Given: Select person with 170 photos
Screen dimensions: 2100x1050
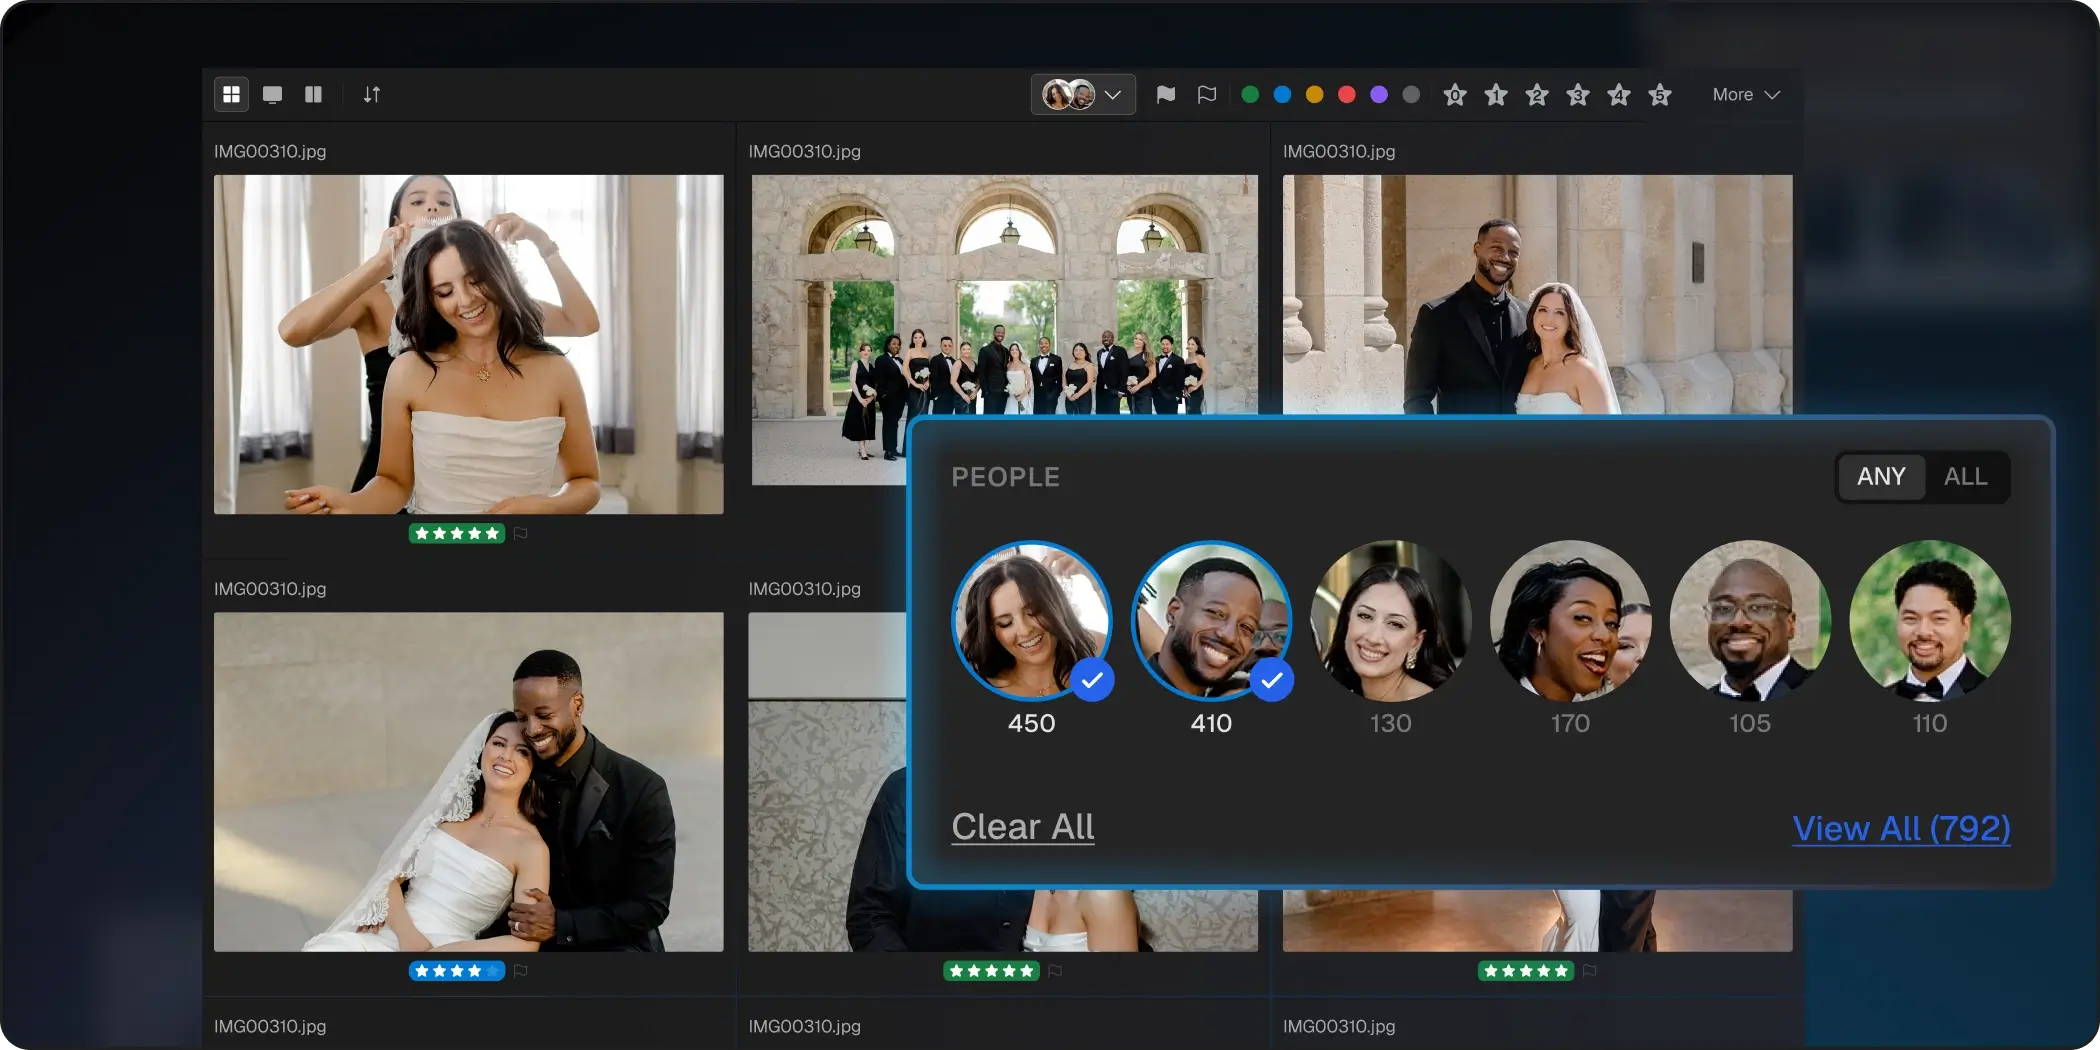Looking at the screenshot, I should pyautogui.click(x=1570, y=620).
